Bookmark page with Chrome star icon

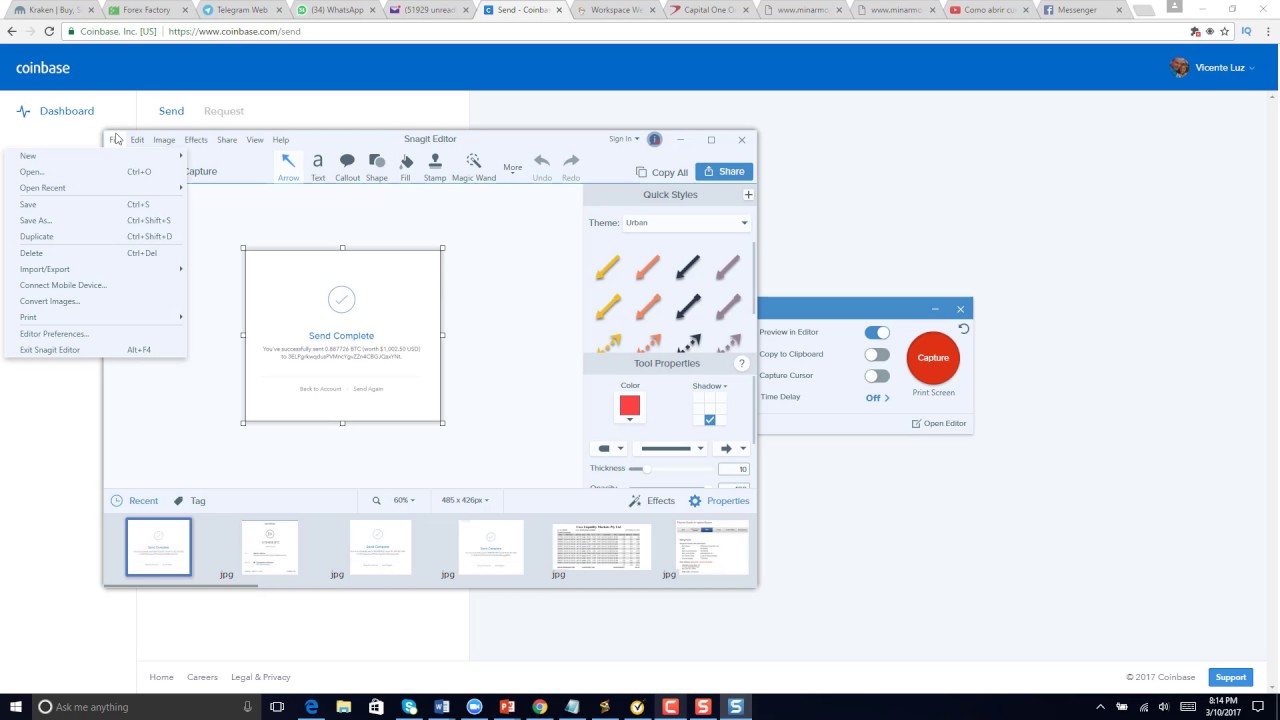pos(1224,31)
